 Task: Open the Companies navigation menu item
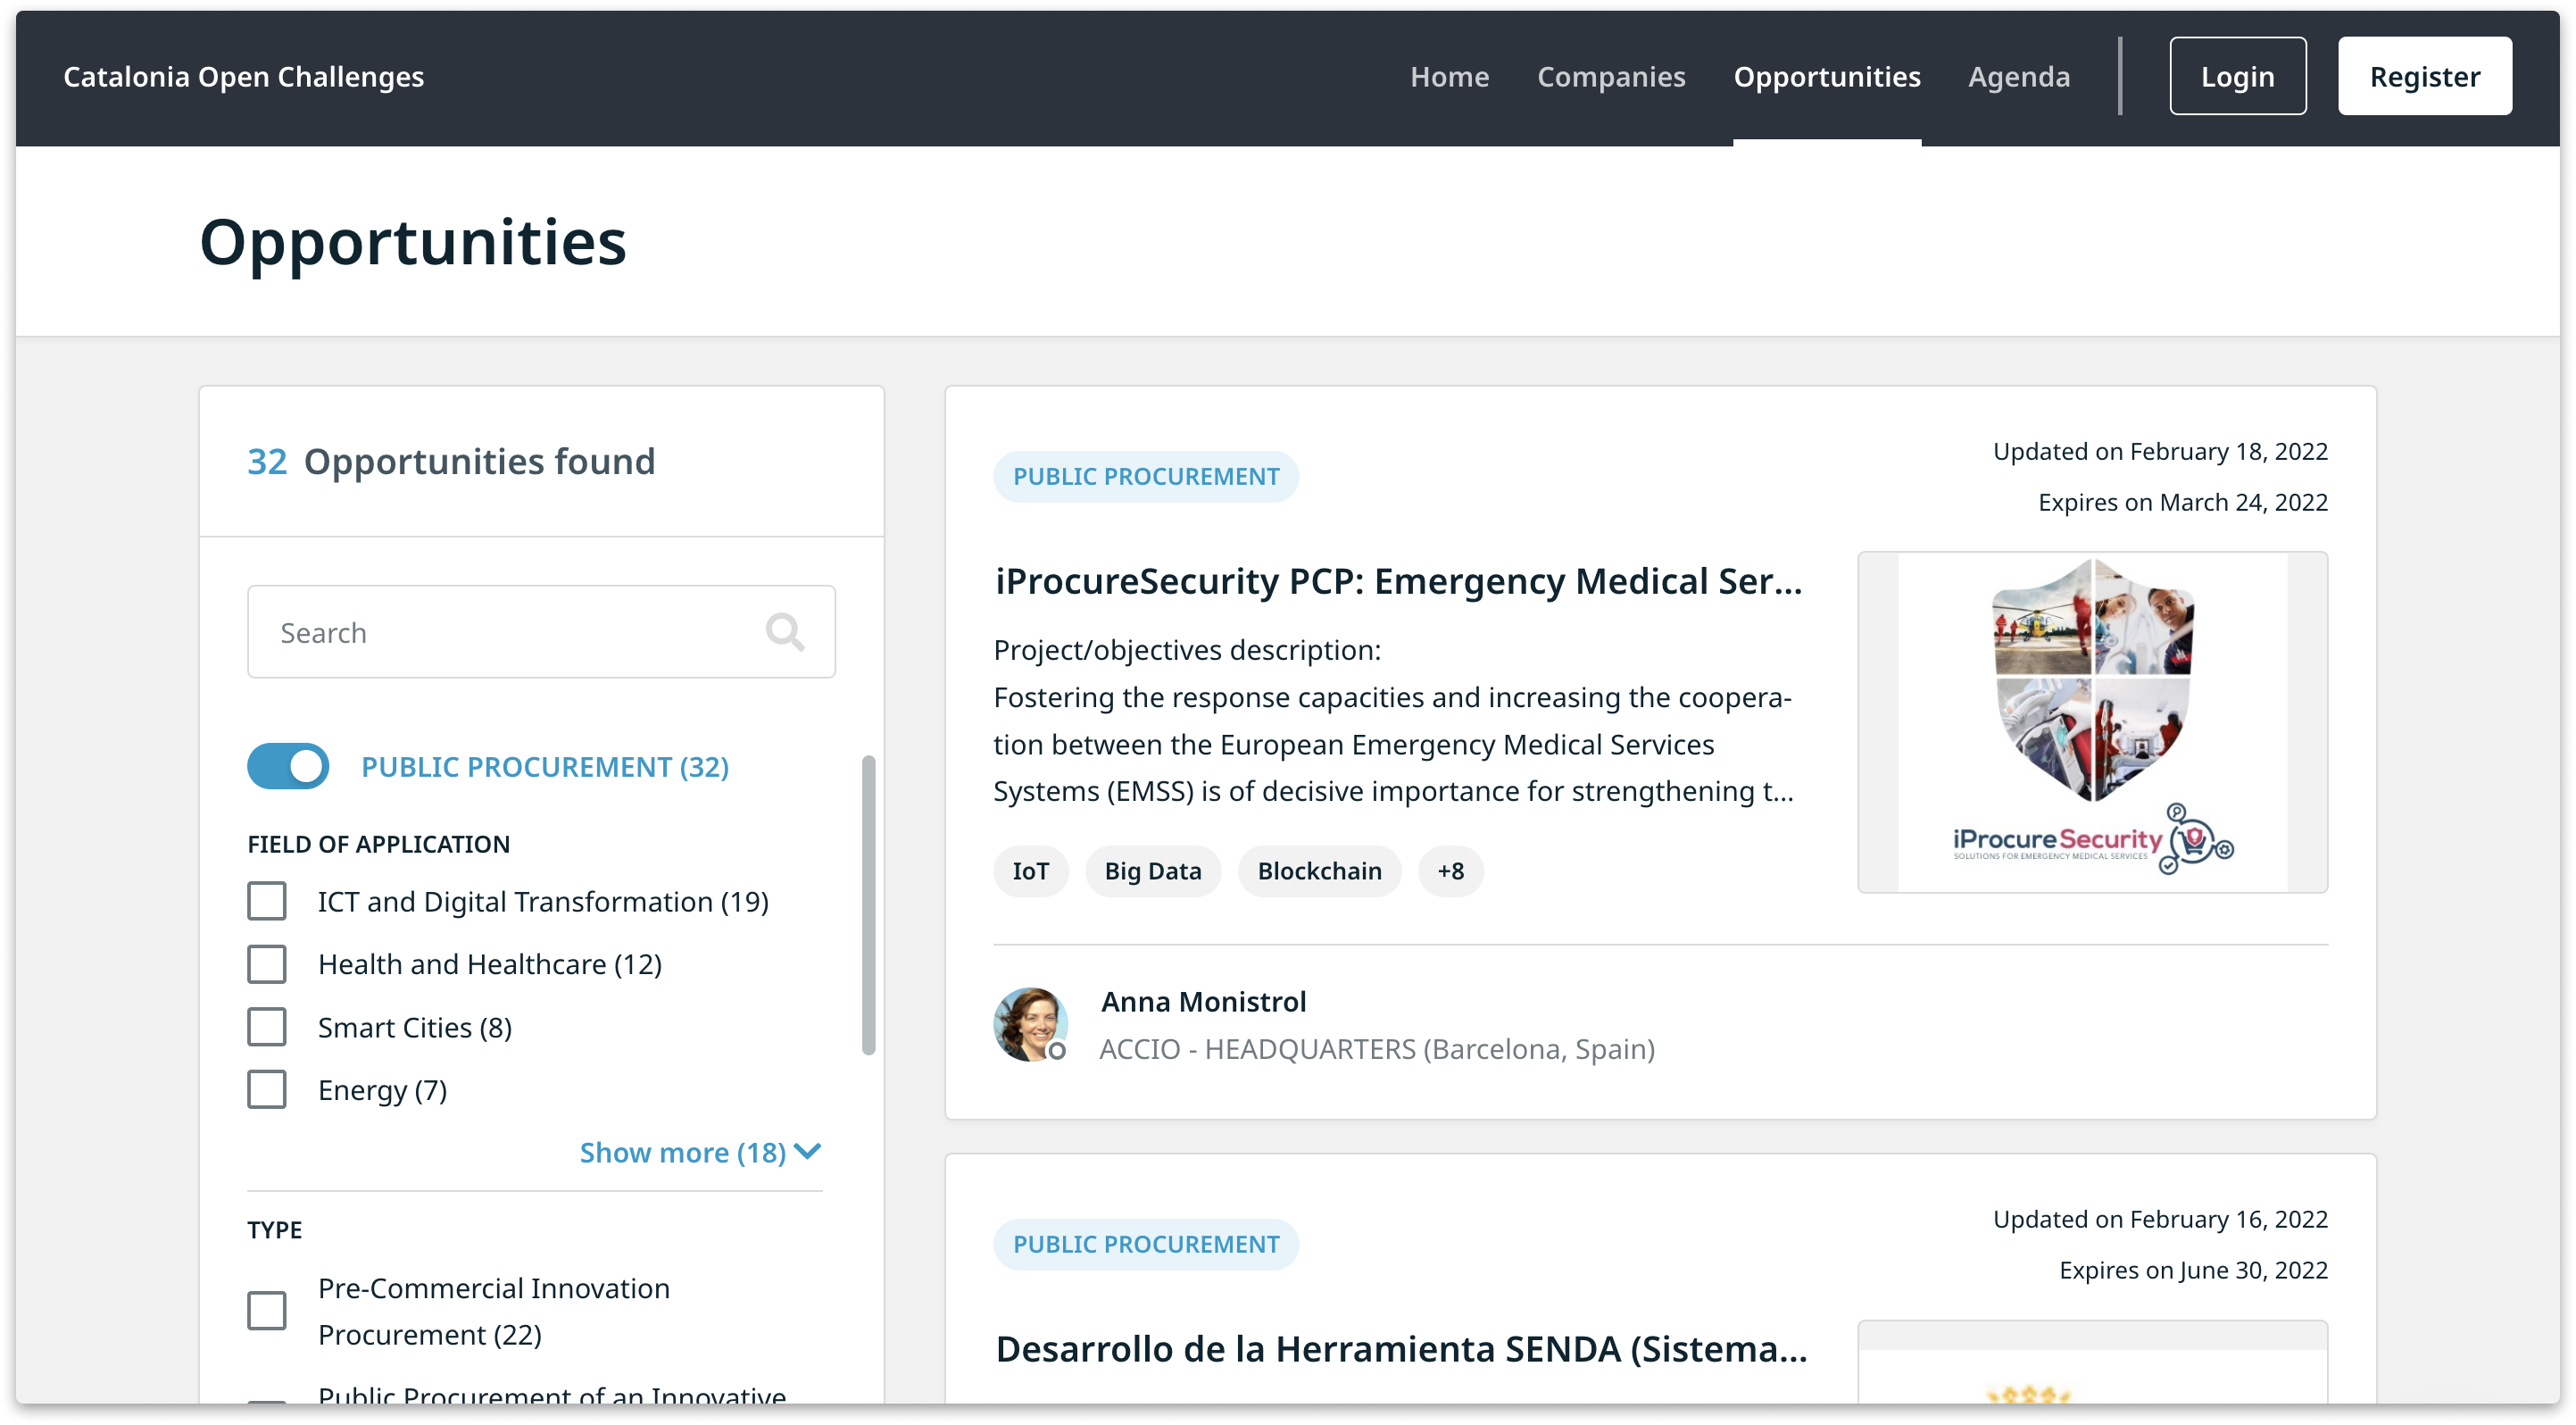pos(1608,76)
